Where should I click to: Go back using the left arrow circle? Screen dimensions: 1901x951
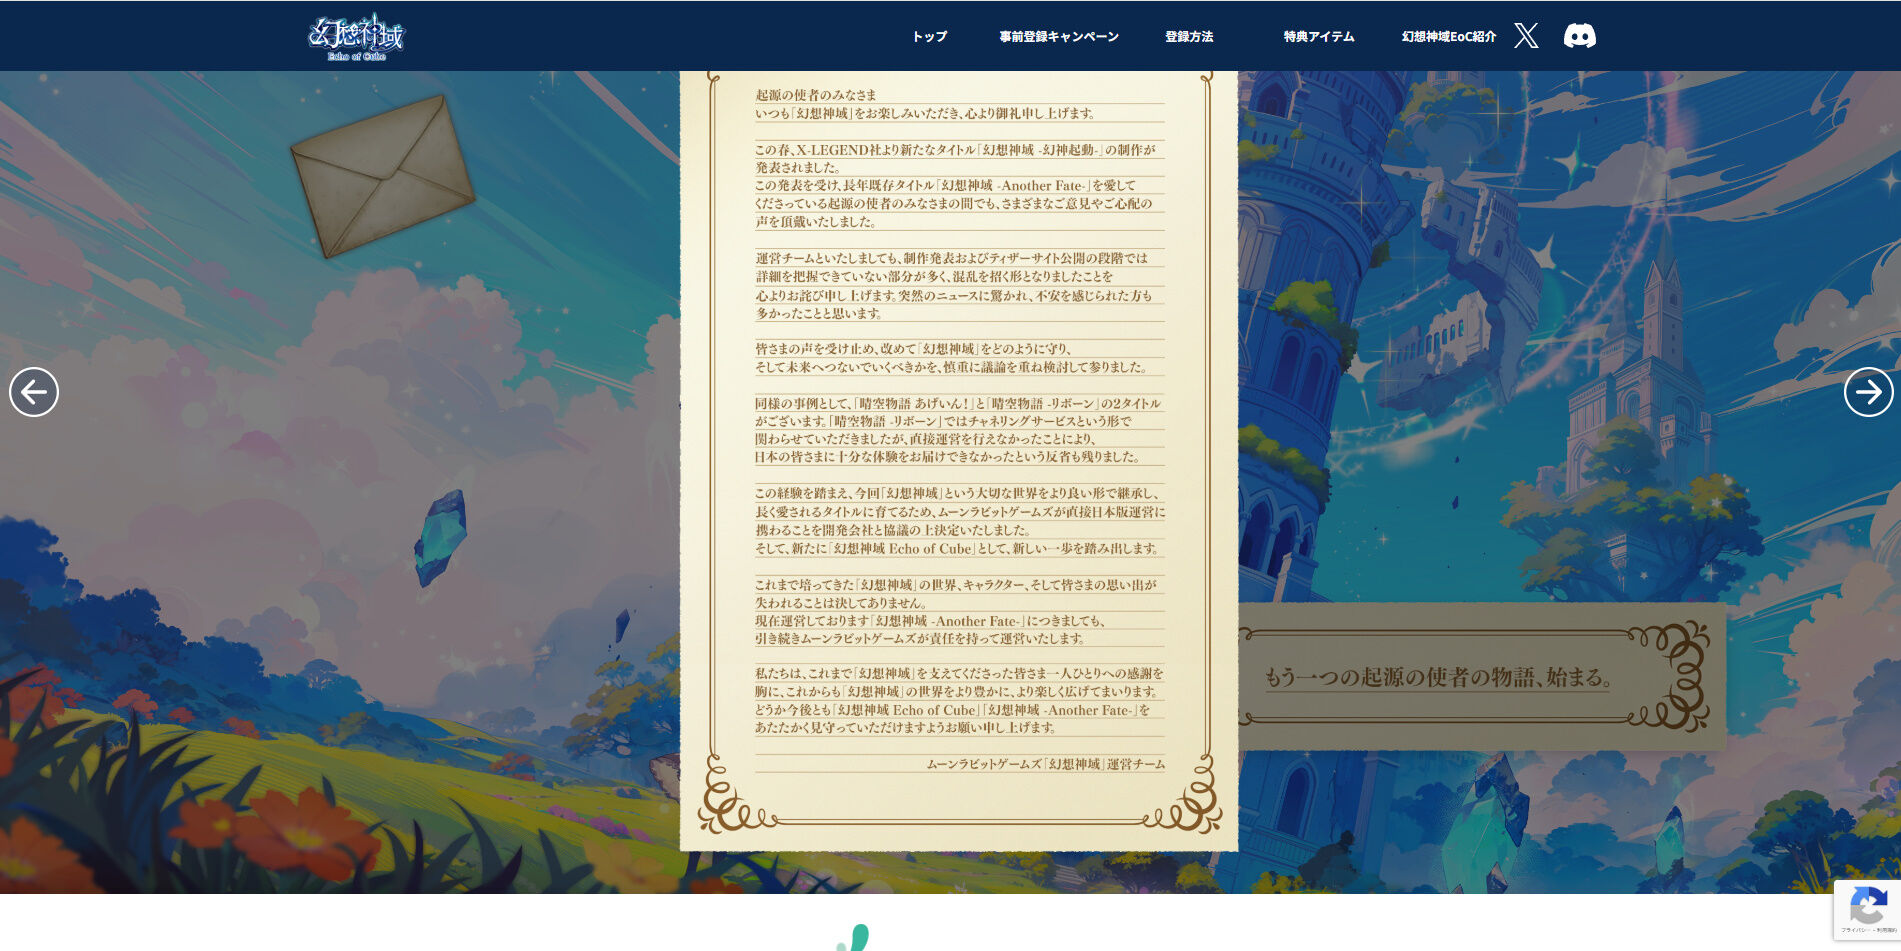point(33,392)
